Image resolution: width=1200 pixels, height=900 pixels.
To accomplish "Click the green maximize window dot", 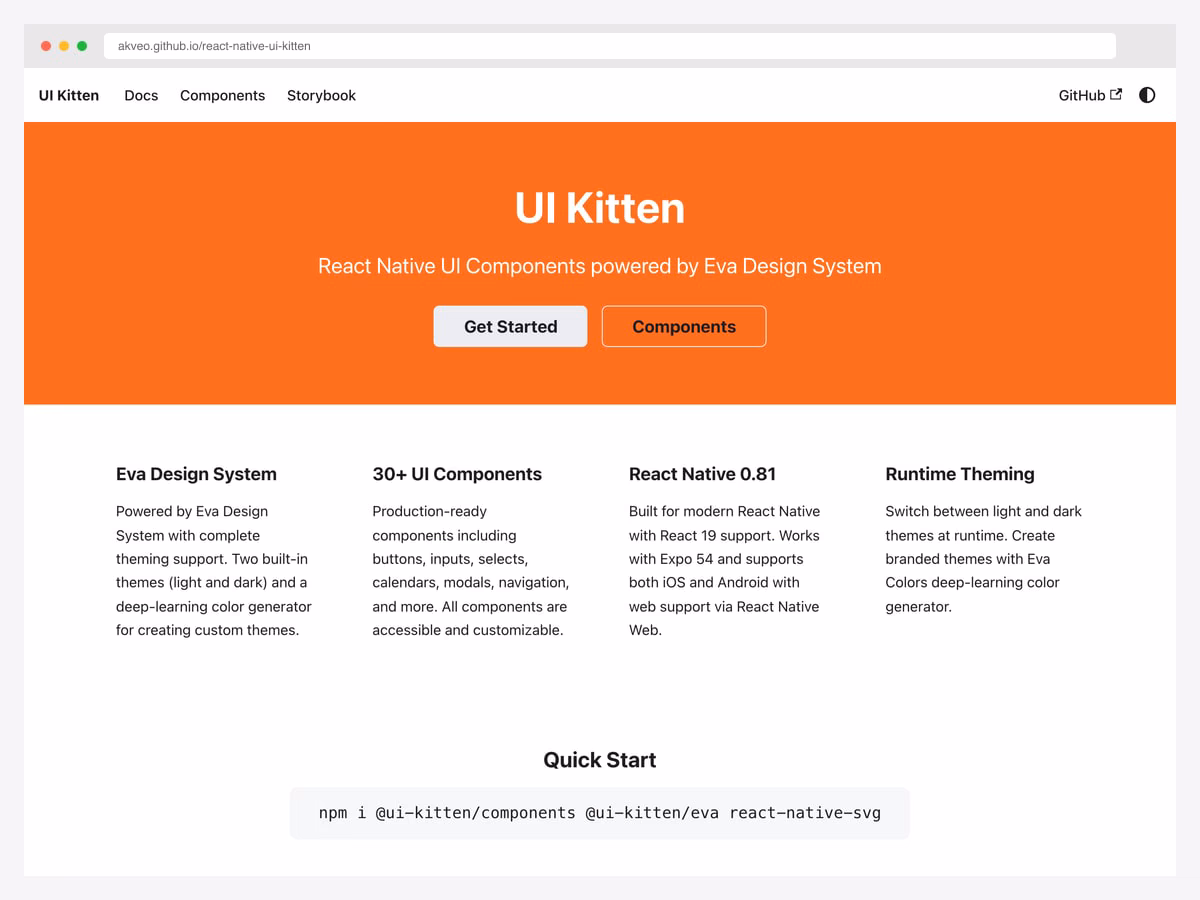I will click(x=82, y=46).
